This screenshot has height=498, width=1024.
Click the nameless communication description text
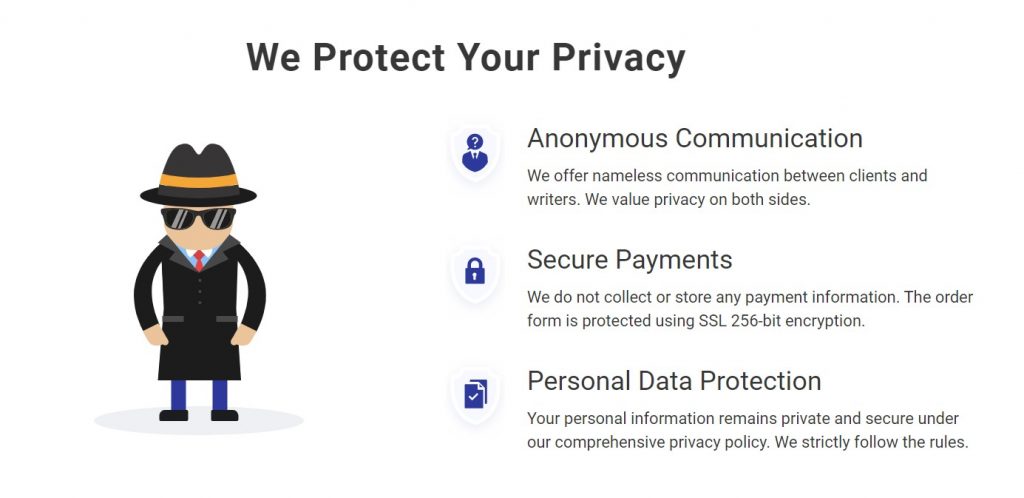click(727, 187)
